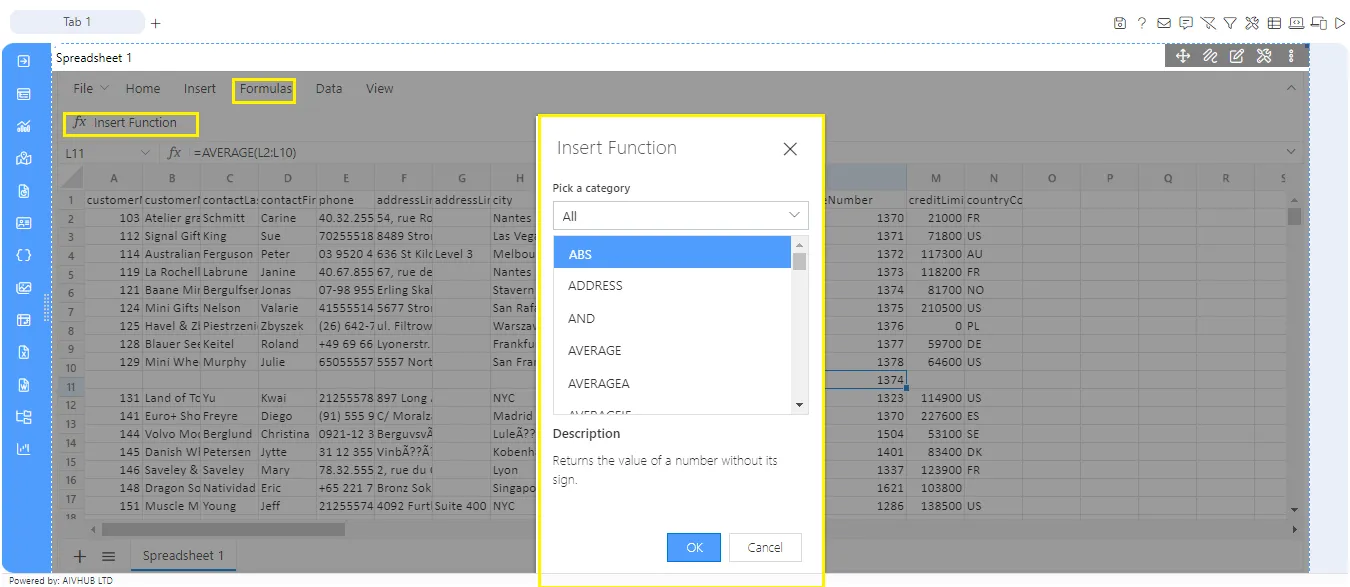The height and width of the screenshot is (587, 1350).
Task: Click column header M
Action: tap(936, 178)
